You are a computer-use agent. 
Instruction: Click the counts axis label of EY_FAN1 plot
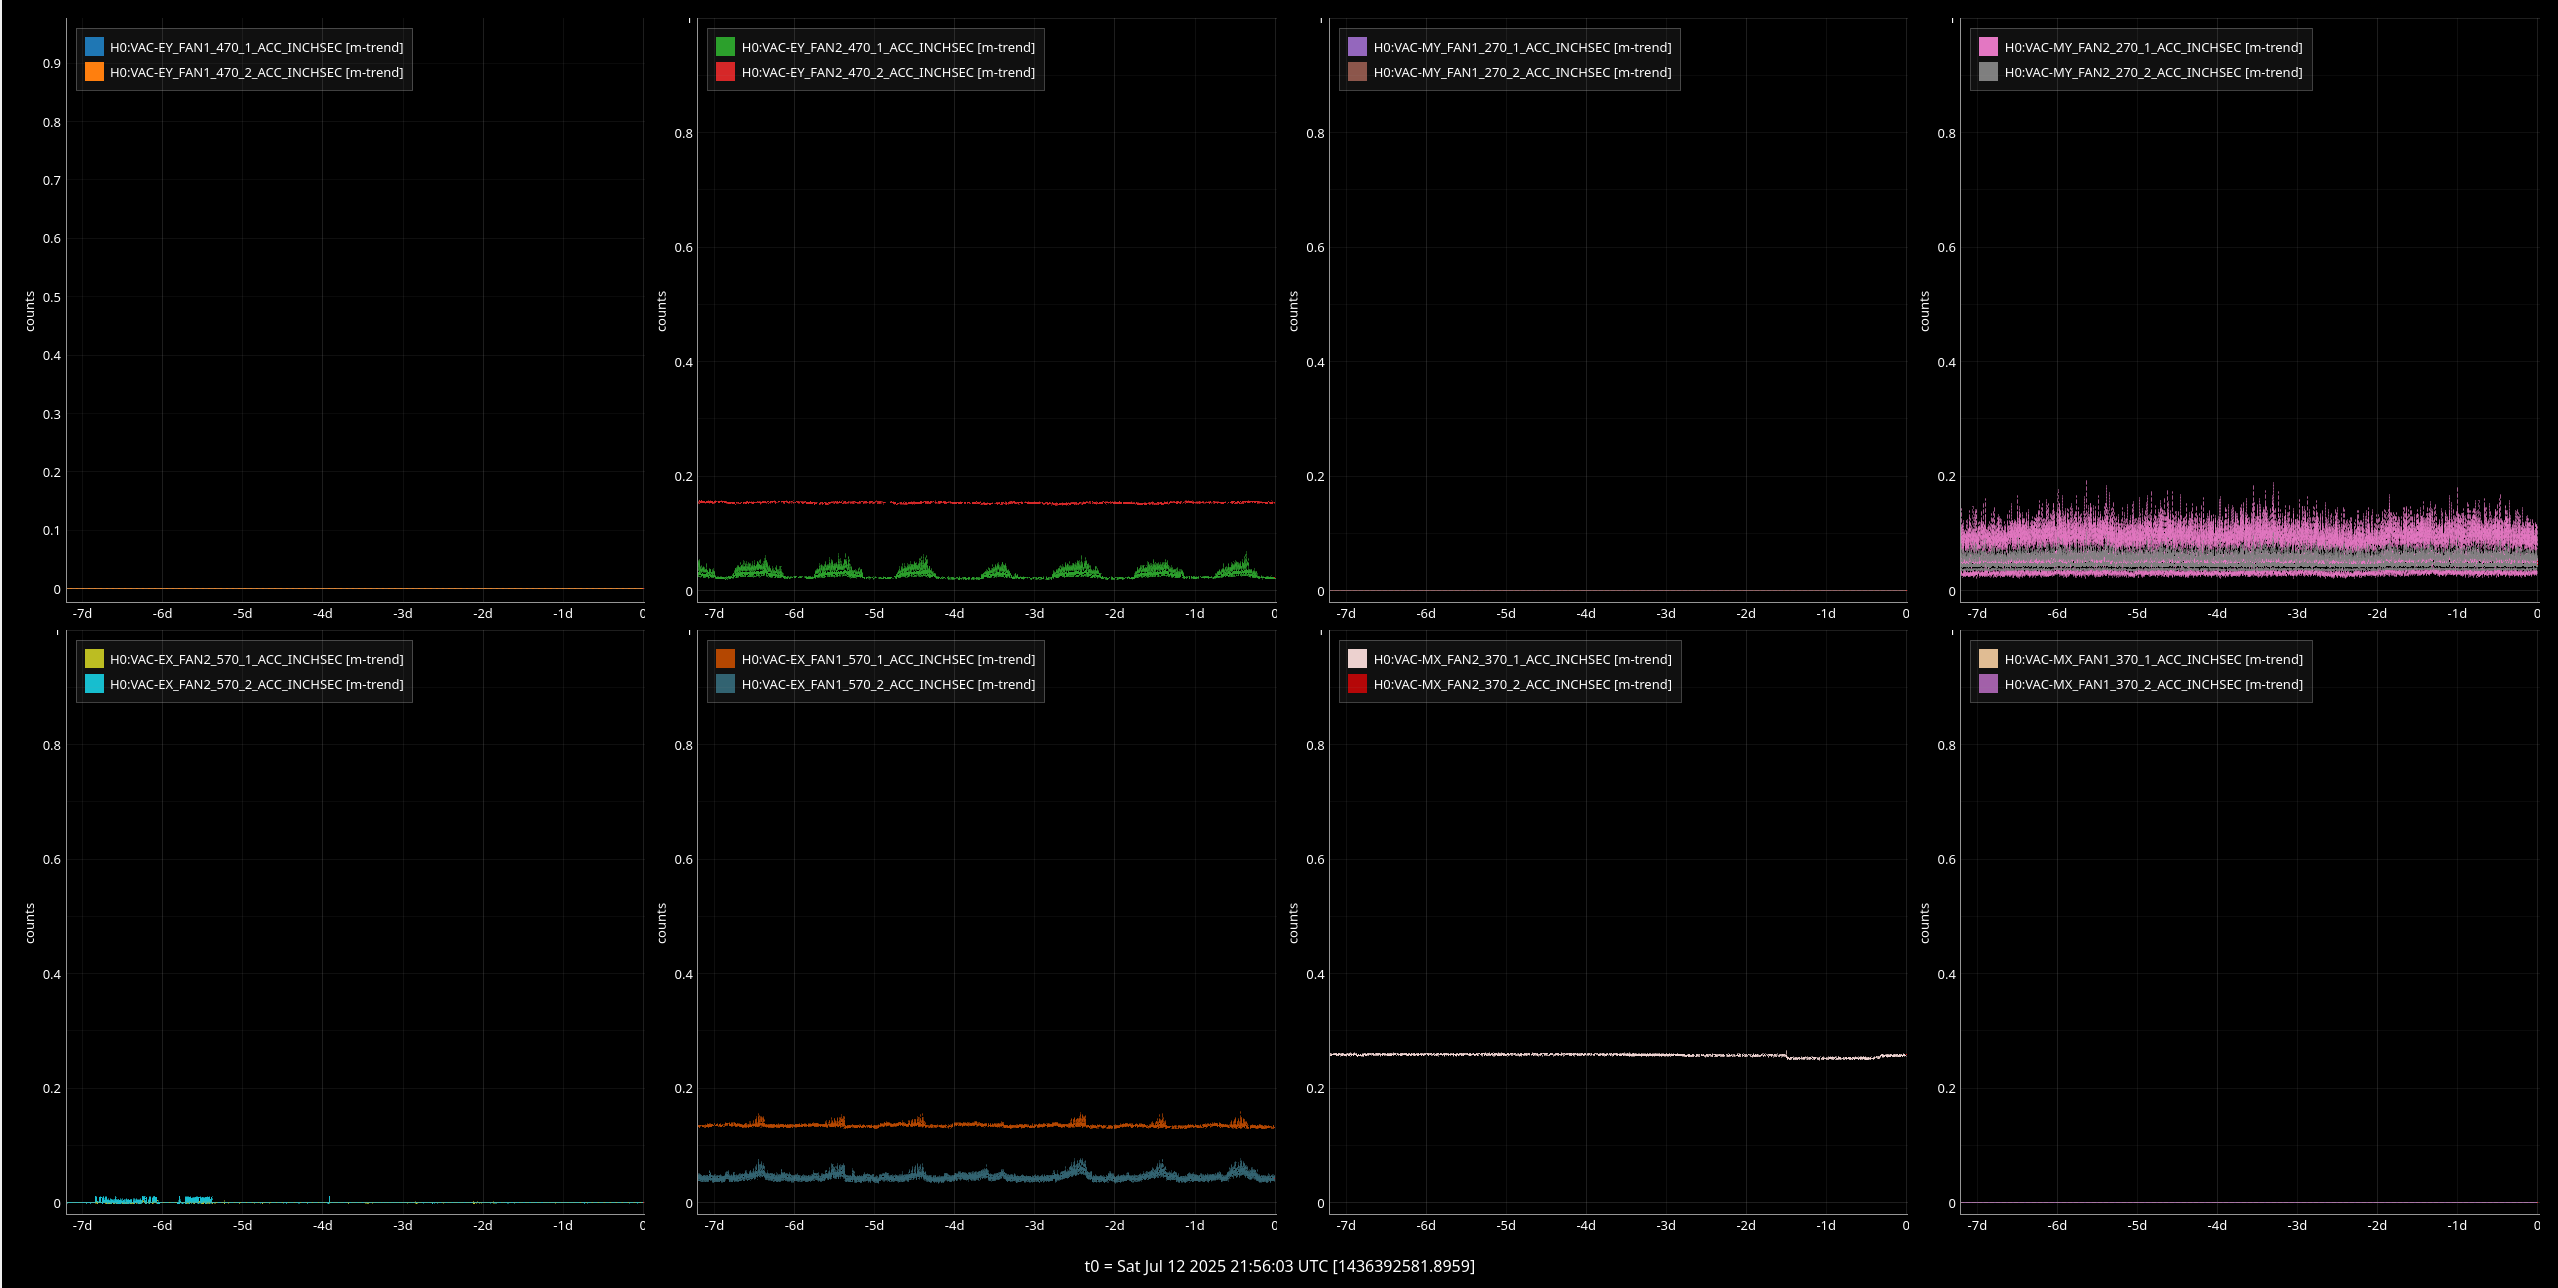(30, 311)
